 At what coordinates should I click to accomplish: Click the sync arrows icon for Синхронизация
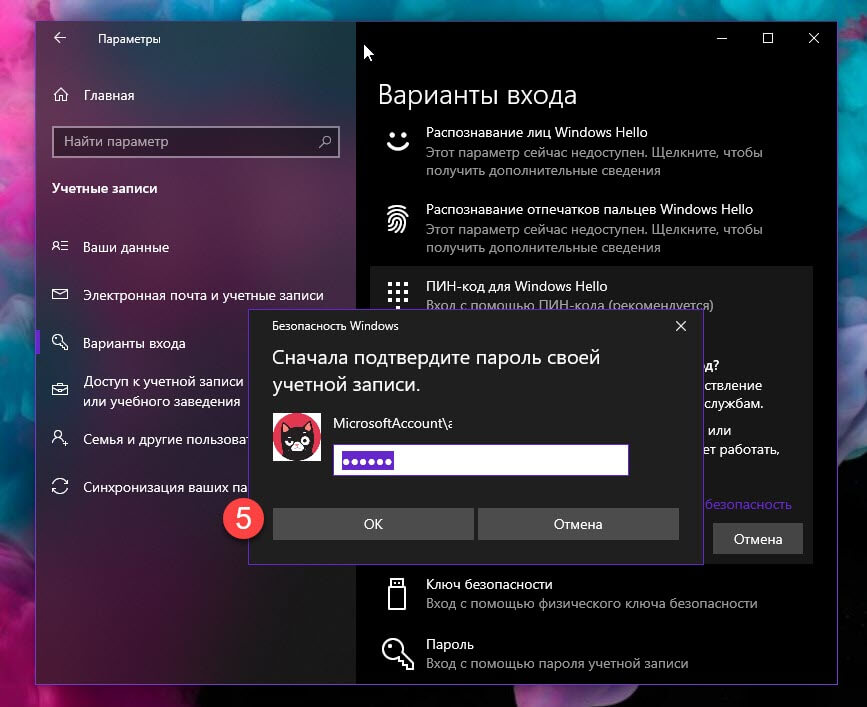(x=60, y=486)
